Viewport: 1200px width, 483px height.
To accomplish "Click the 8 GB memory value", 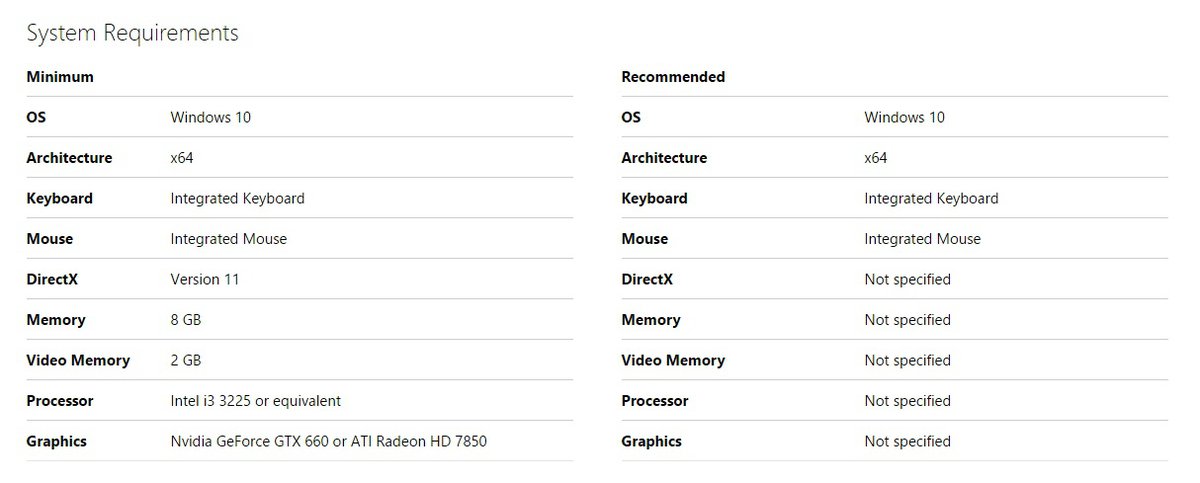I will pos(186,320).
